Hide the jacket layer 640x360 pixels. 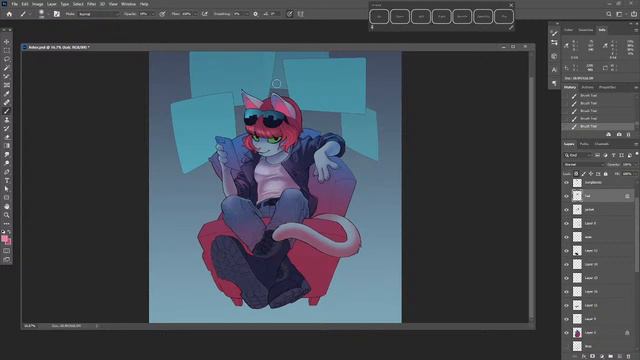[x=566, y=210]
